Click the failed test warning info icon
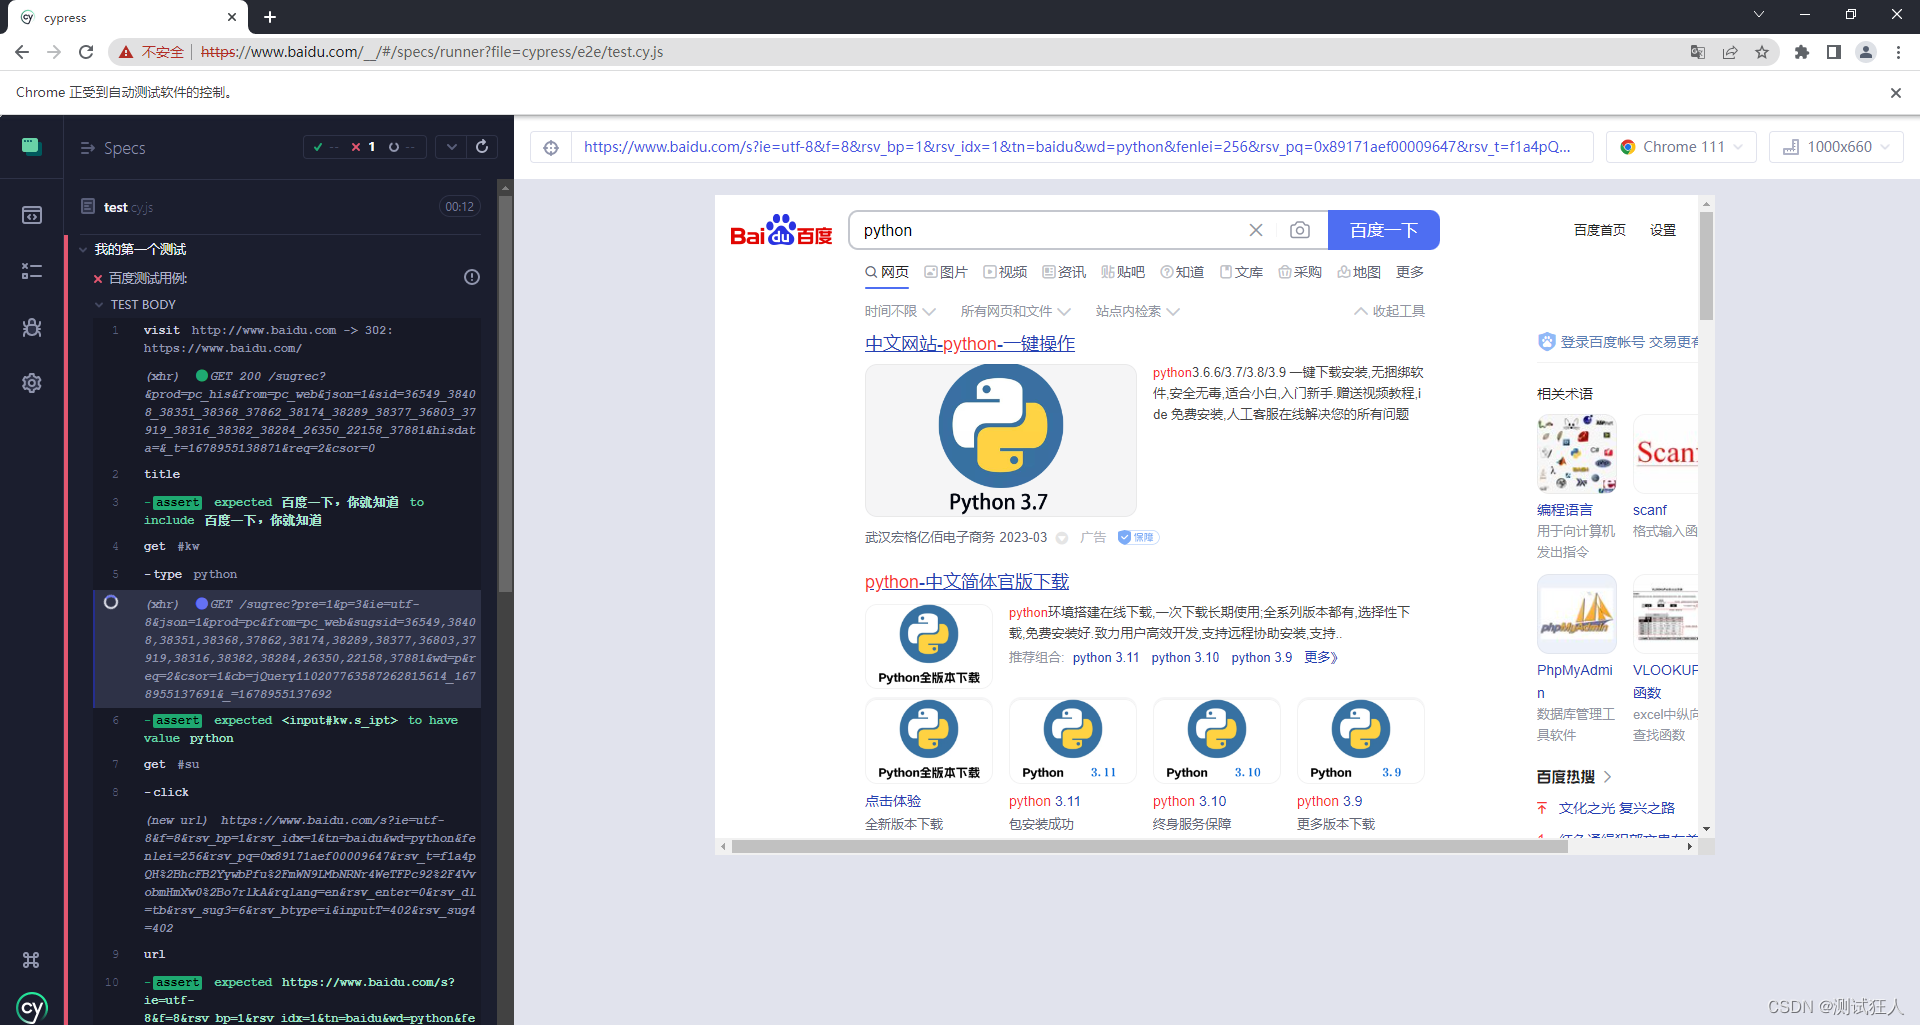The height and width of the screenshot is (1025, 1920). [x=472, y=277]
